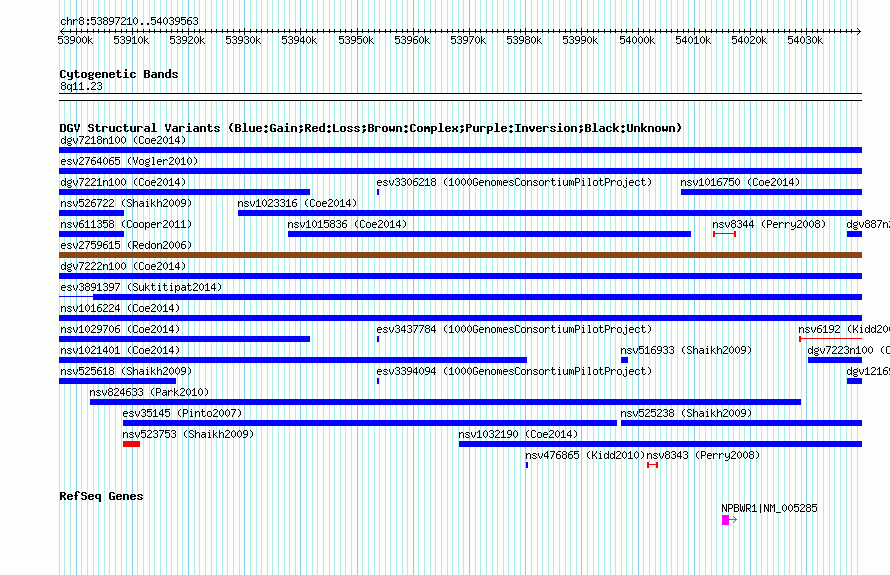Click the 53900k ruler label
The height and width of the screenshot is (575, 890).
75,40
